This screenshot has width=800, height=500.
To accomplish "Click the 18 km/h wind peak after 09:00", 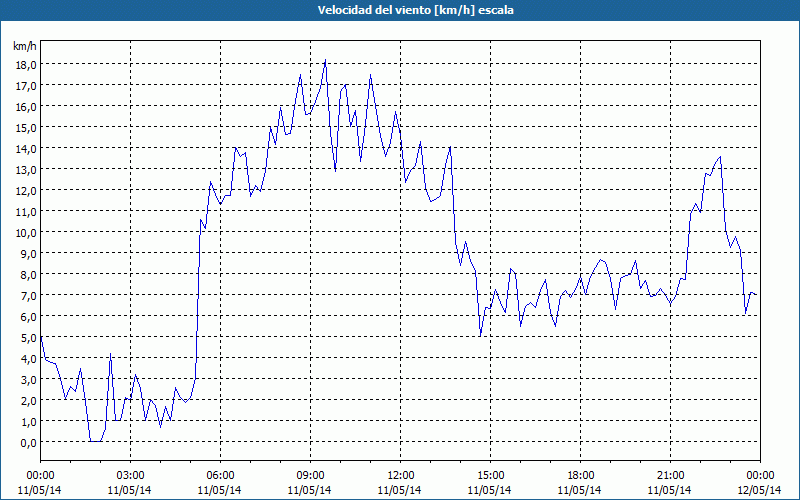I will [325, 60].
